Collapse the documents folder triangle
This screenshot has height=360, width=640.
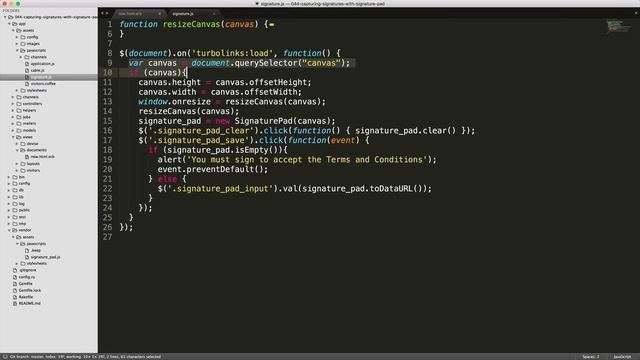(x=17, y=150)
